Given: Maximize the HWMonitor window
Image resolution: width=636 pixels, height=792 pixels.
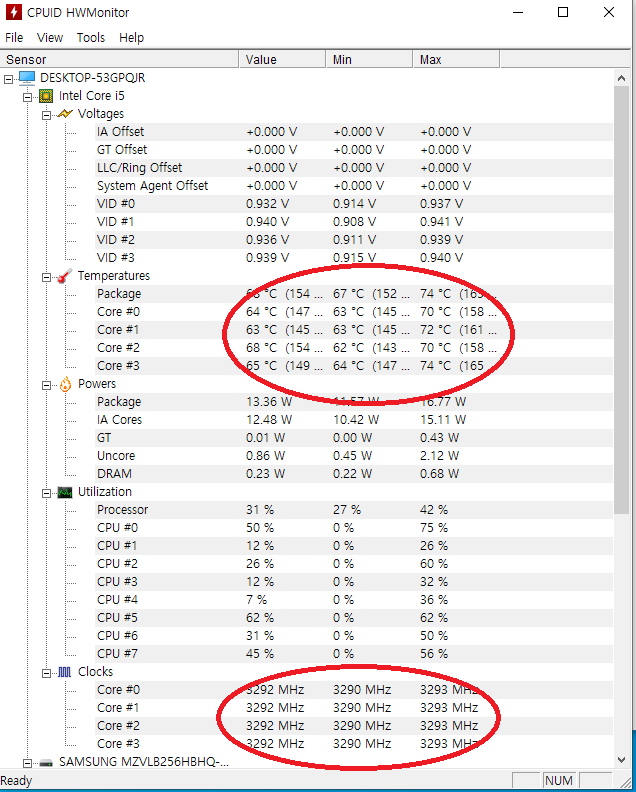Looking at the screenshot, I should [563, 12].
